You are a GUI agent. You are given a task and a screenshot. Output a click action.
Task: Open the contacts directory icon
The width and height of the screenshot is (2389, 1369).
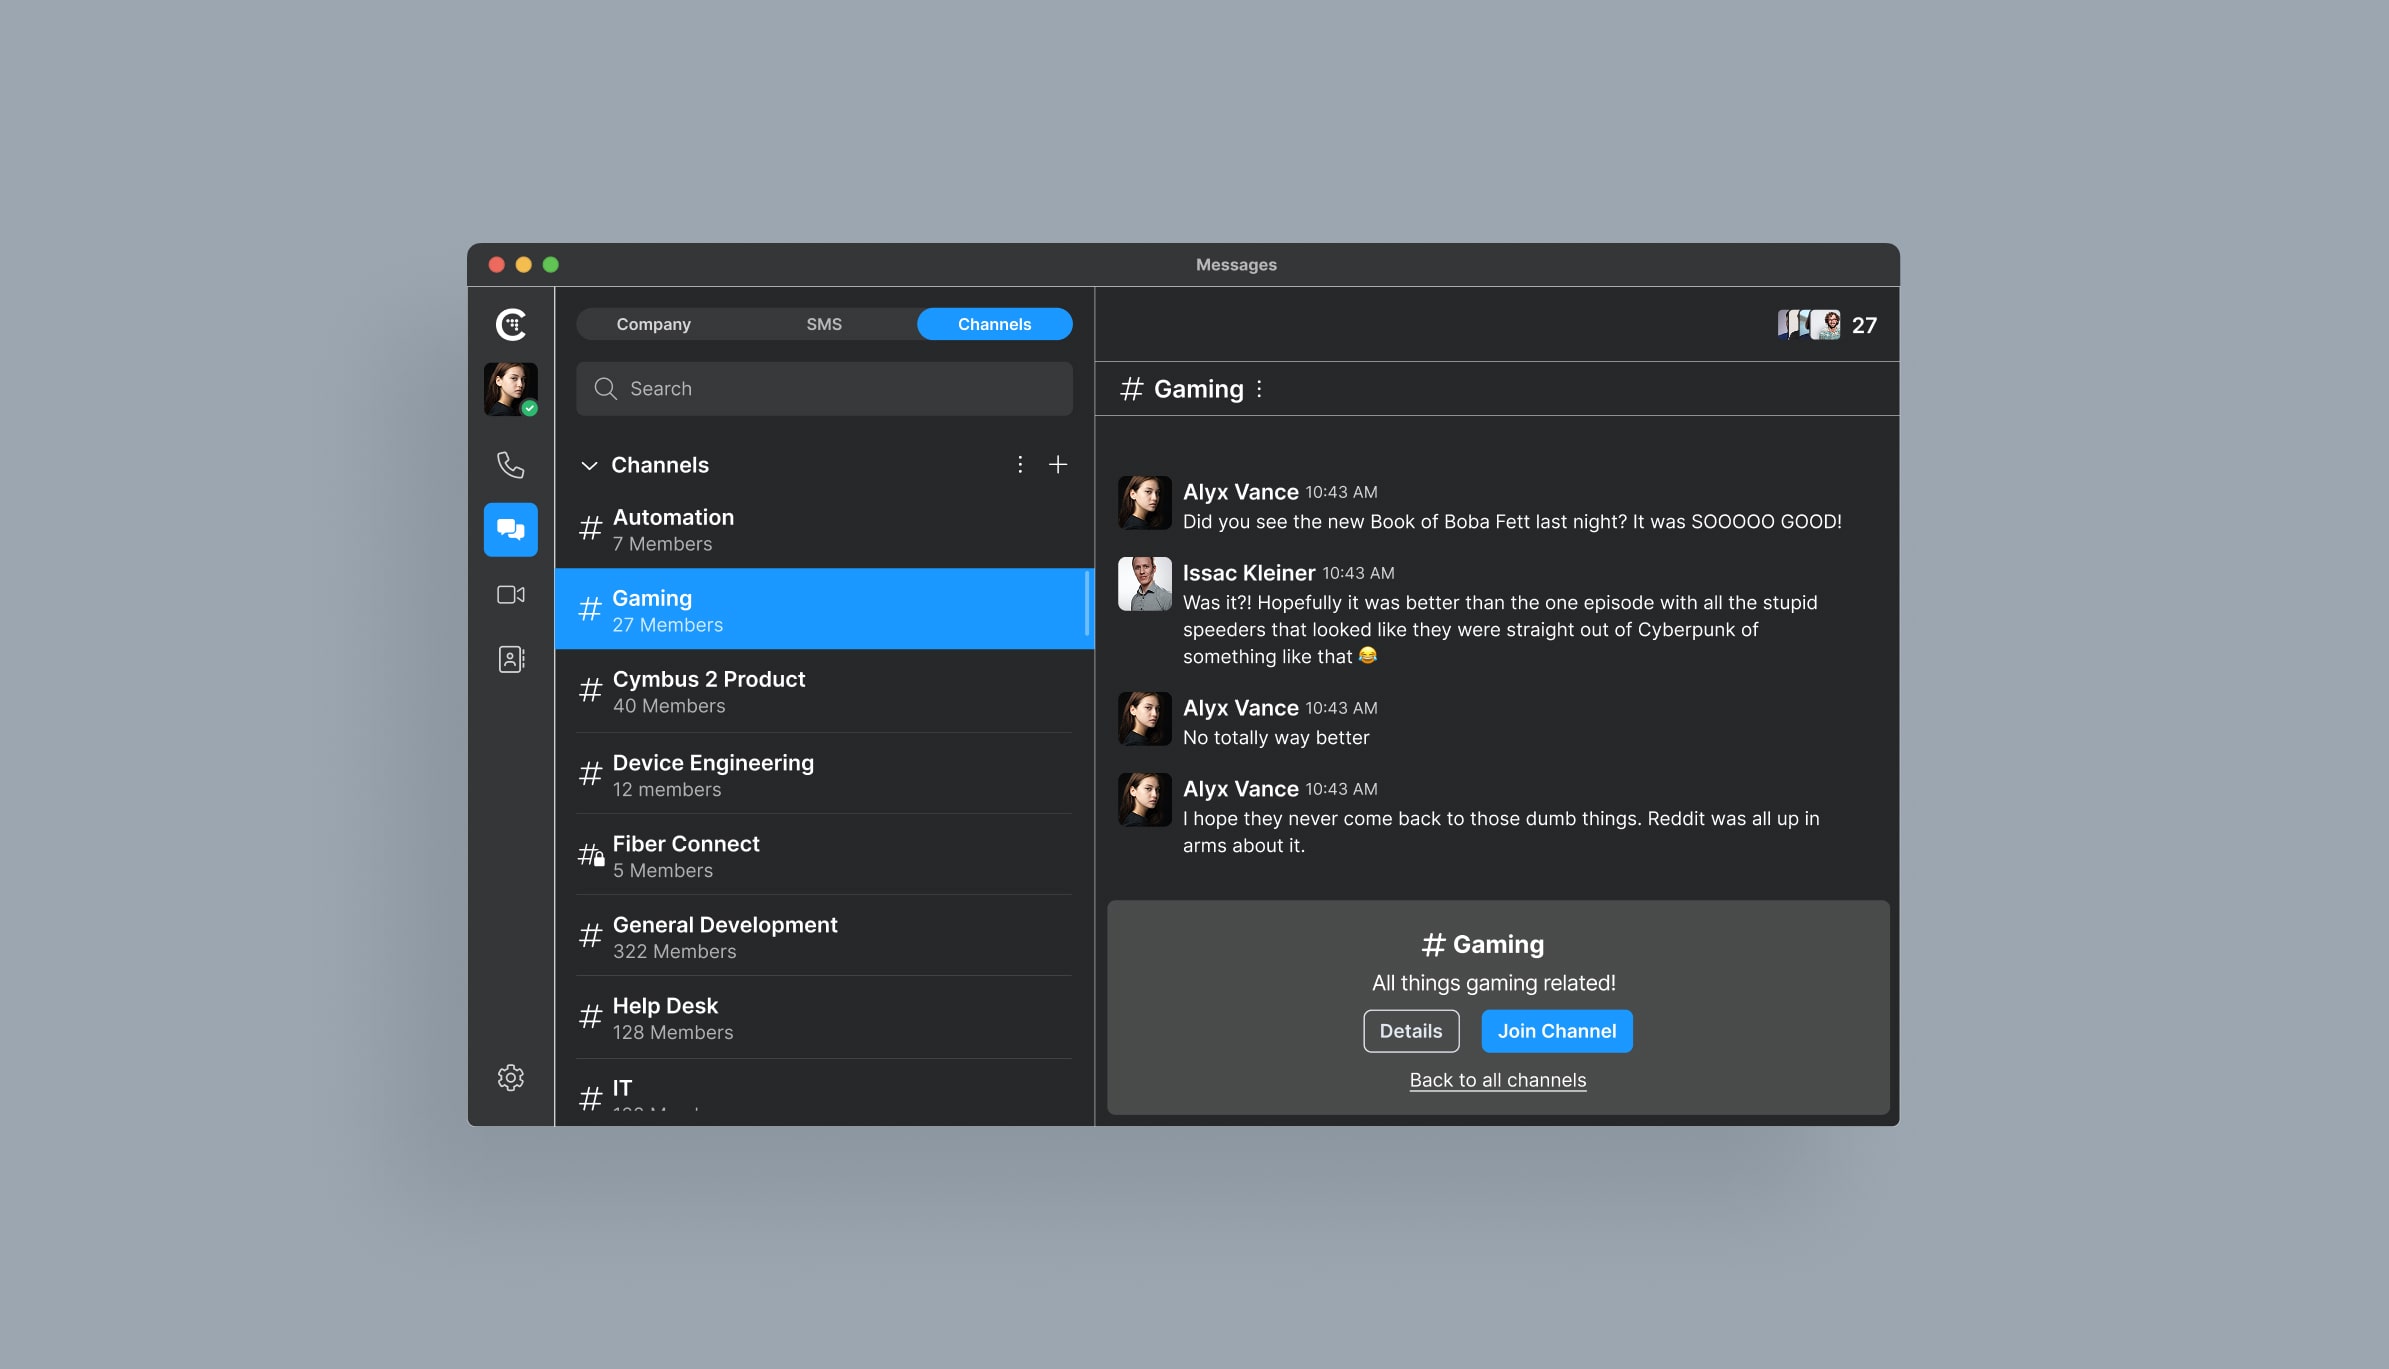pos(511,659)
